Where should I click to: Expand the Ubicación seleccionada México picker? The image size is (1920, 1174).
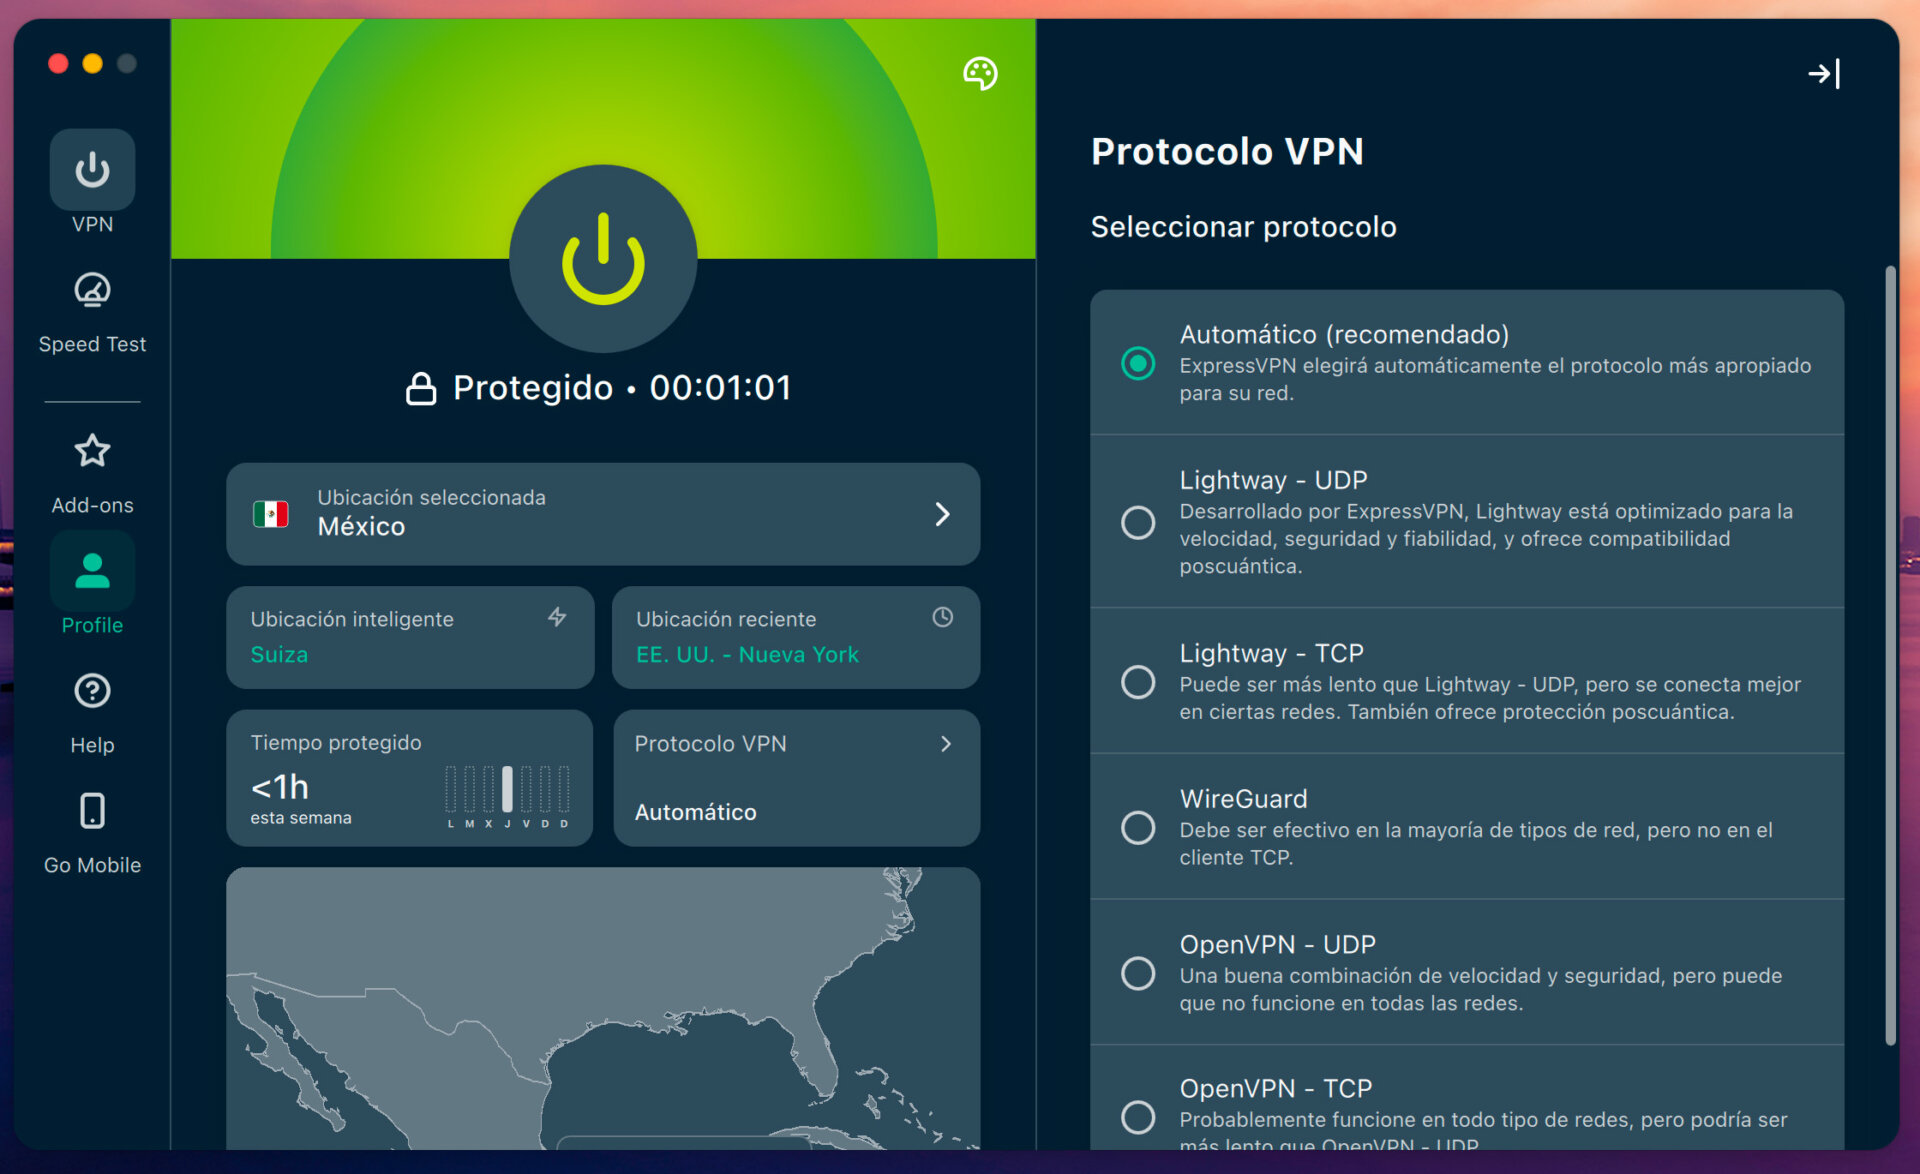pos(602,514)
